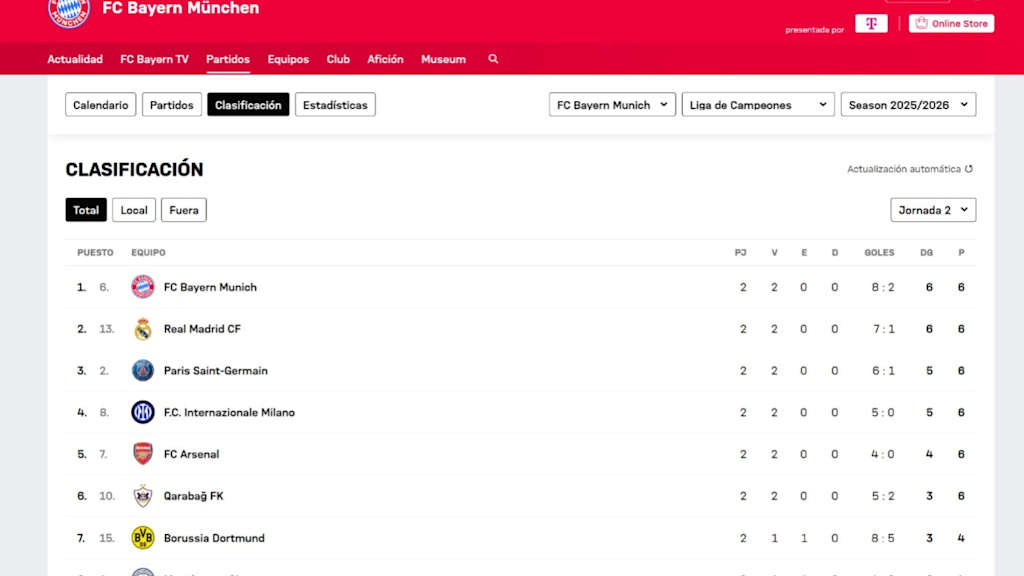The image size is (1024, 576).
Task: Switch to the Estadísticas tab
Action: 335,105
